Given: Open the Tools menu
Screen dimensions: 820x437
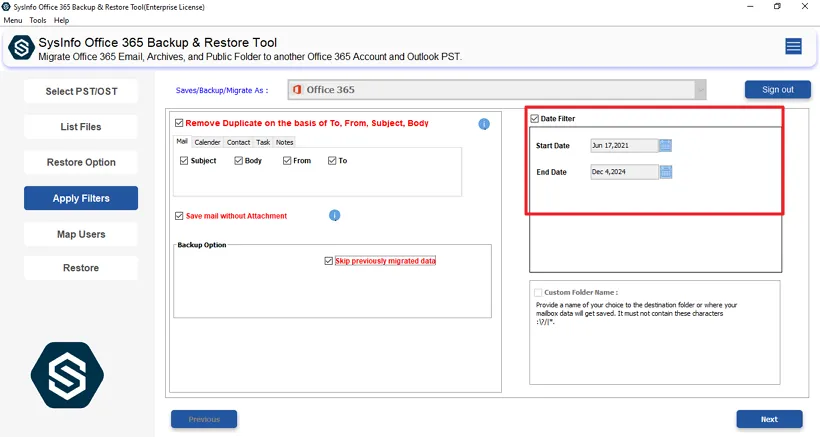Looking at the screenshot, I should 38,20.
